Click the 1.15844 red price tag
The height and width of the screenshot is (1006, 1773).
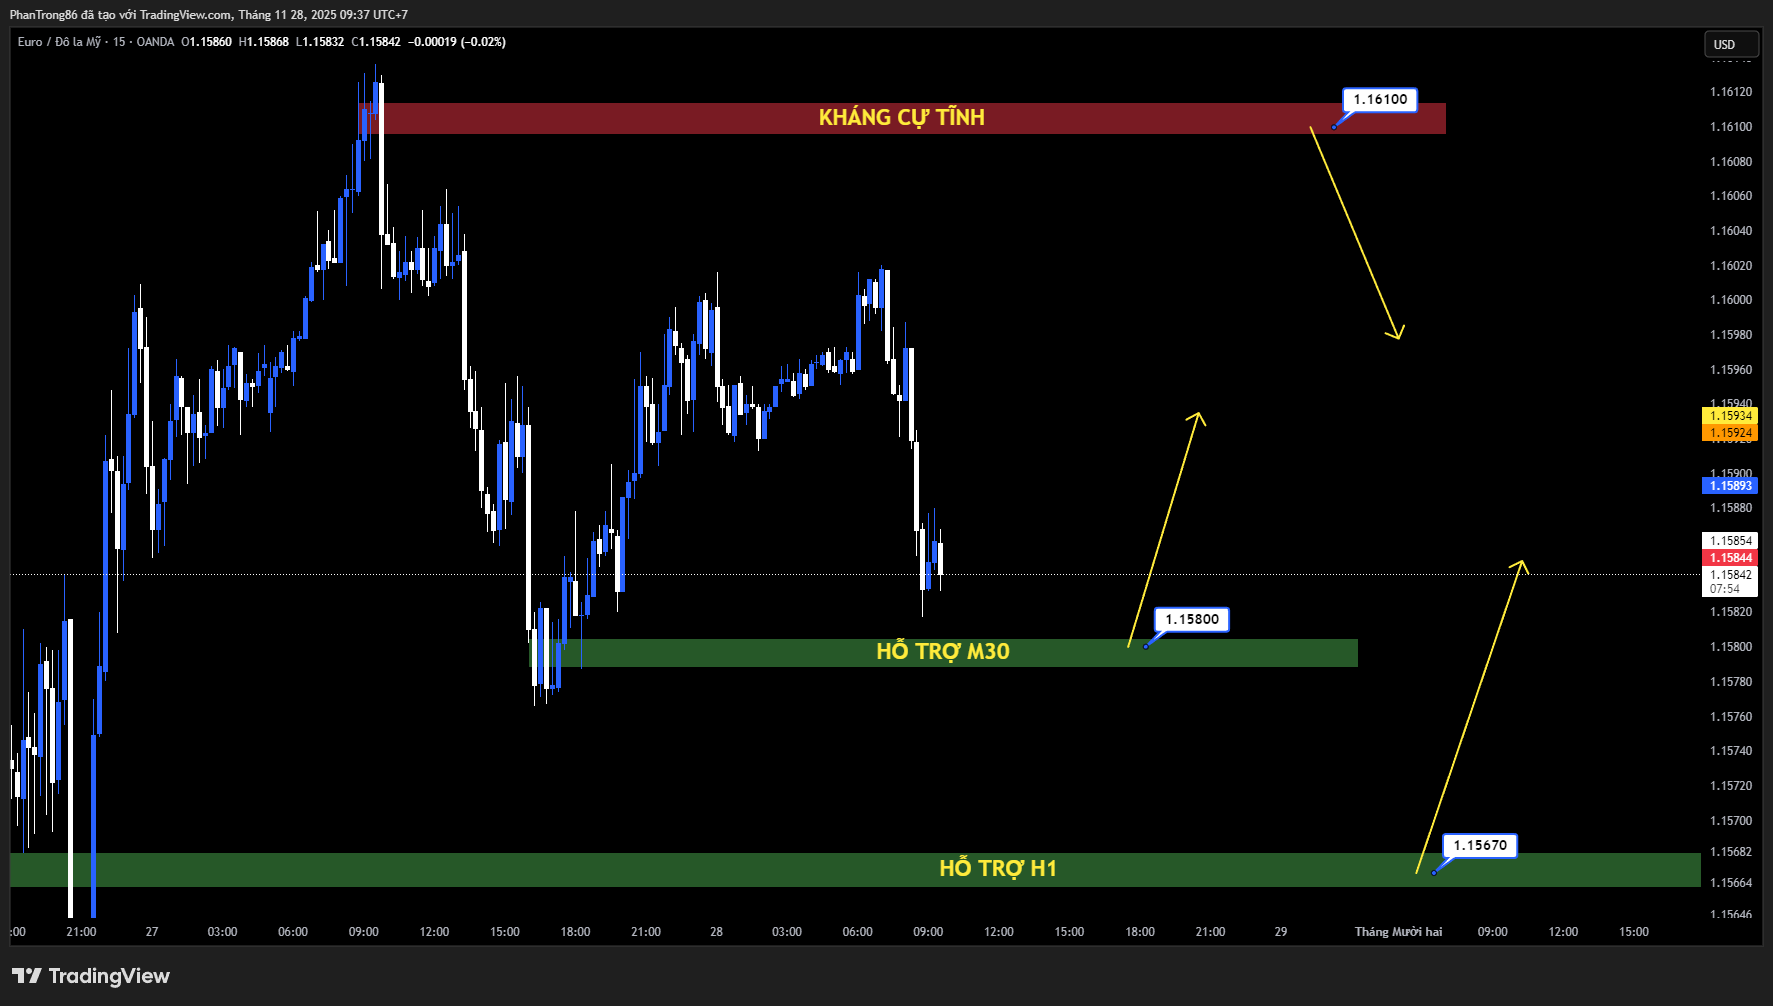point(1730,558)
